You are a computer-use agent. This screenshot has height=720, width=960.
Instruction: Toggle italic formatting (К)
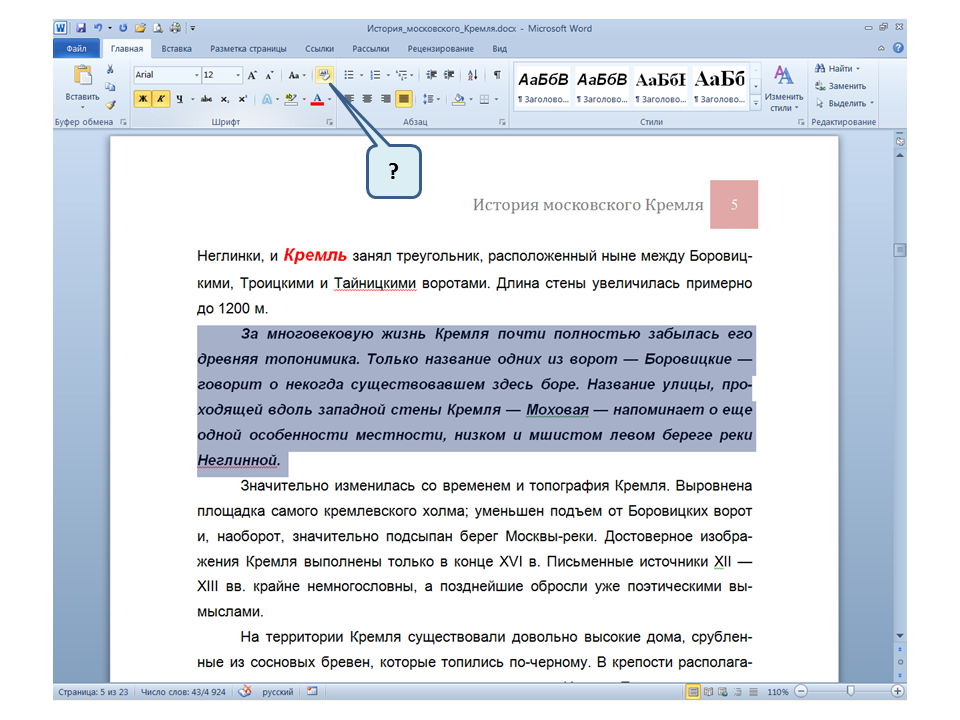click(x=159, y=99)
